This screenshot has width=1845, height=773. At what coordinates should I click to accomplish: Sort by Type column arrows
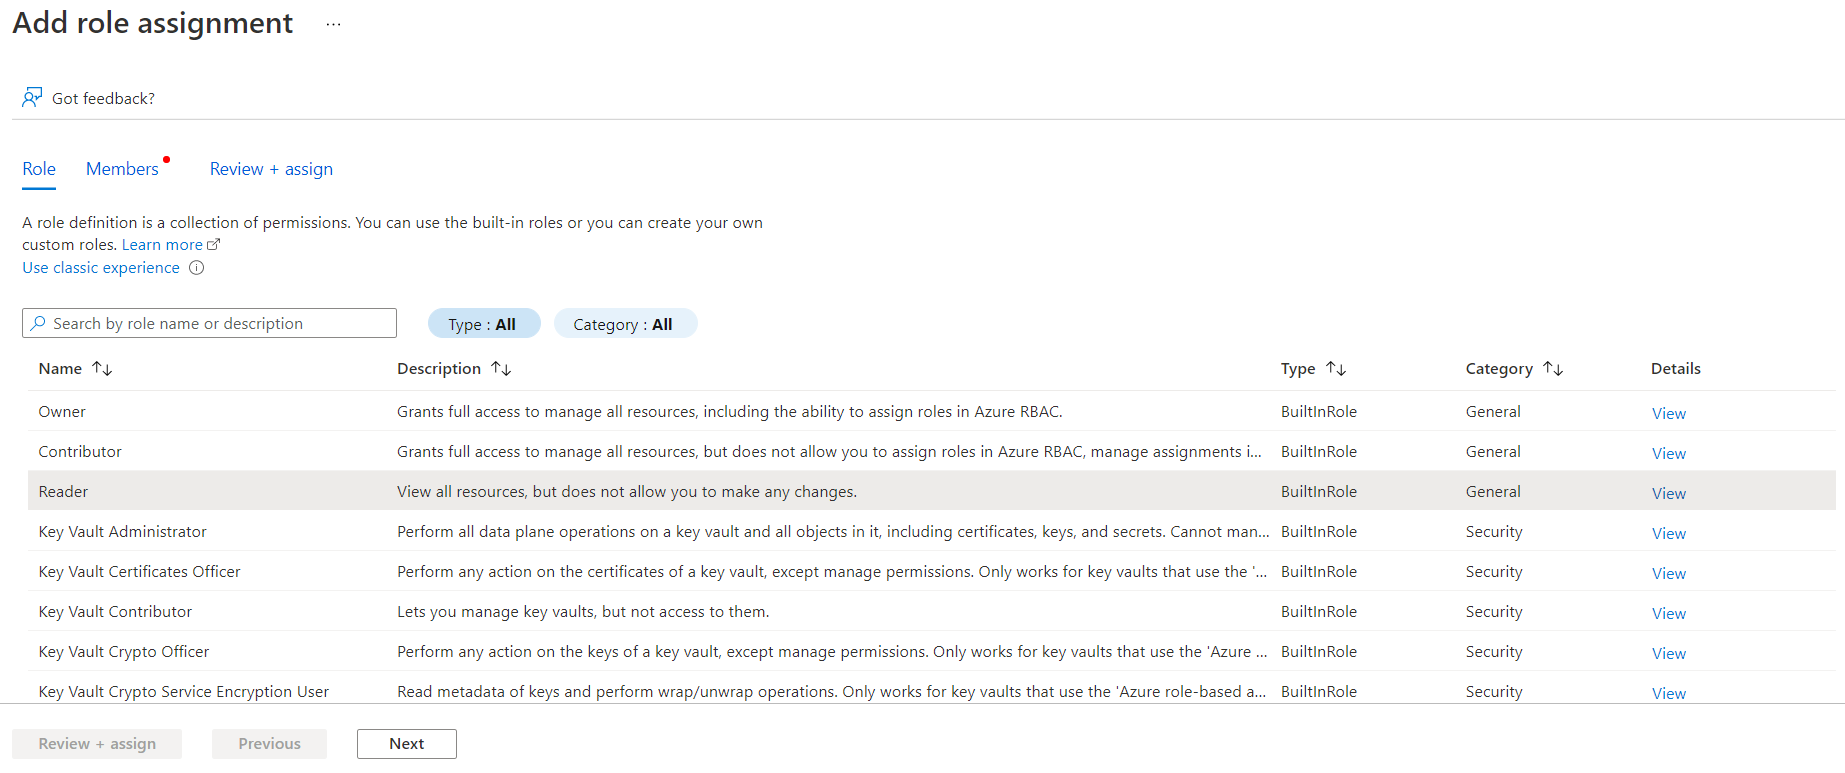point(1336,369)
